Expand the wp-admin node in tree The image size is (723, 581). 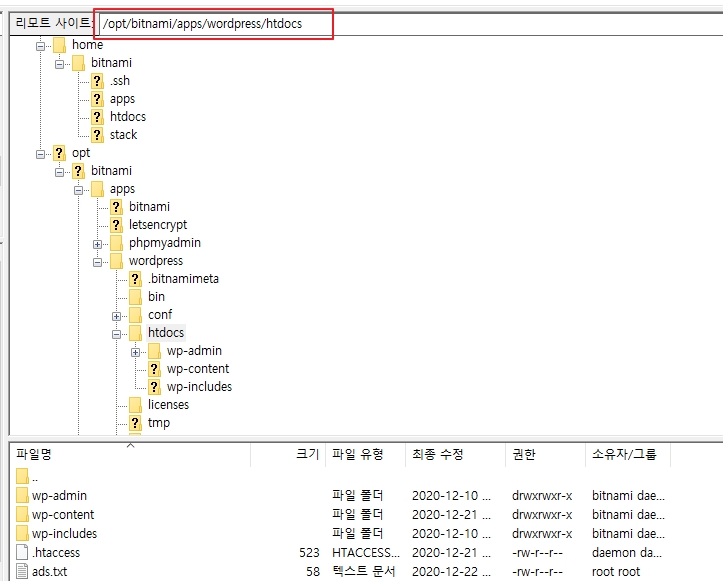click(x=136, y=351)
